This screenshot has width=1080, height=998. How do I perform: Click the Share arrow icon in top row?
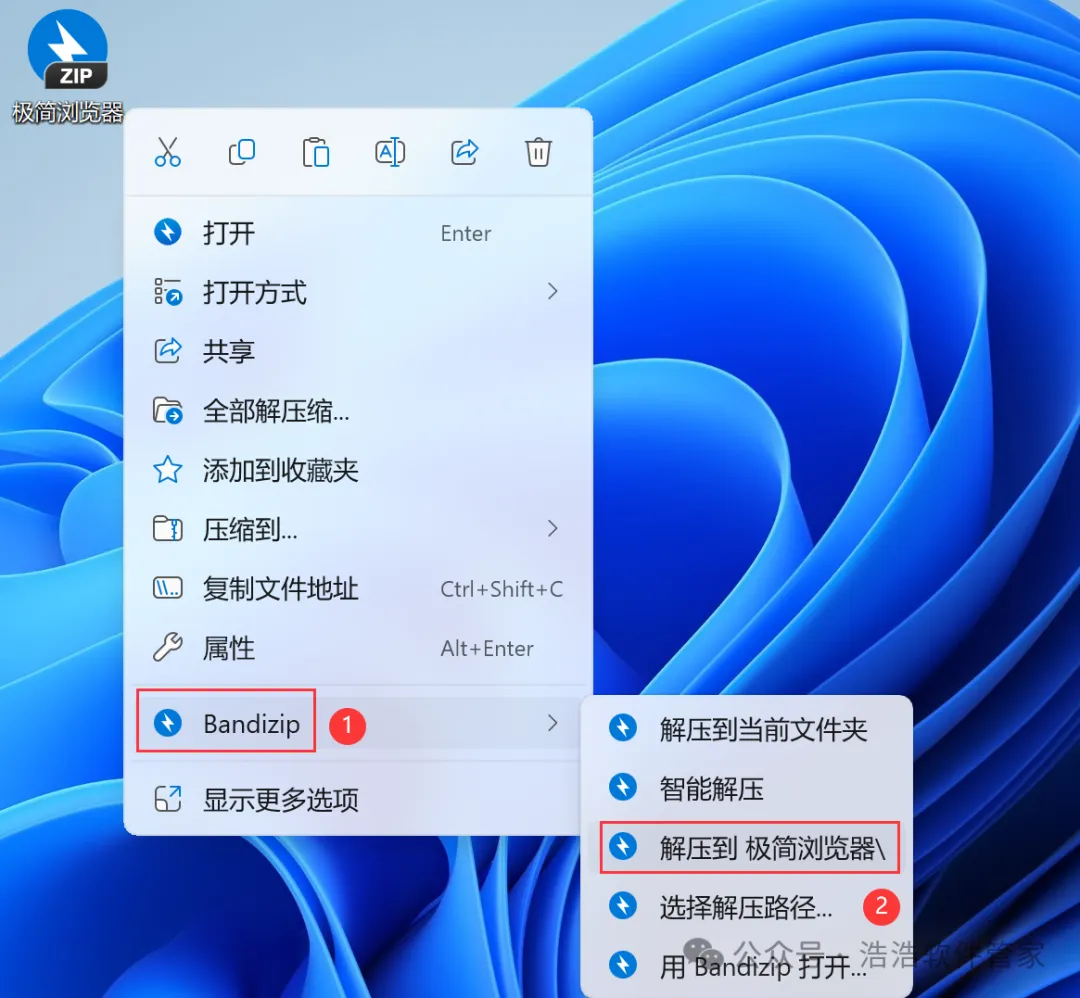[x=464, y=152]
